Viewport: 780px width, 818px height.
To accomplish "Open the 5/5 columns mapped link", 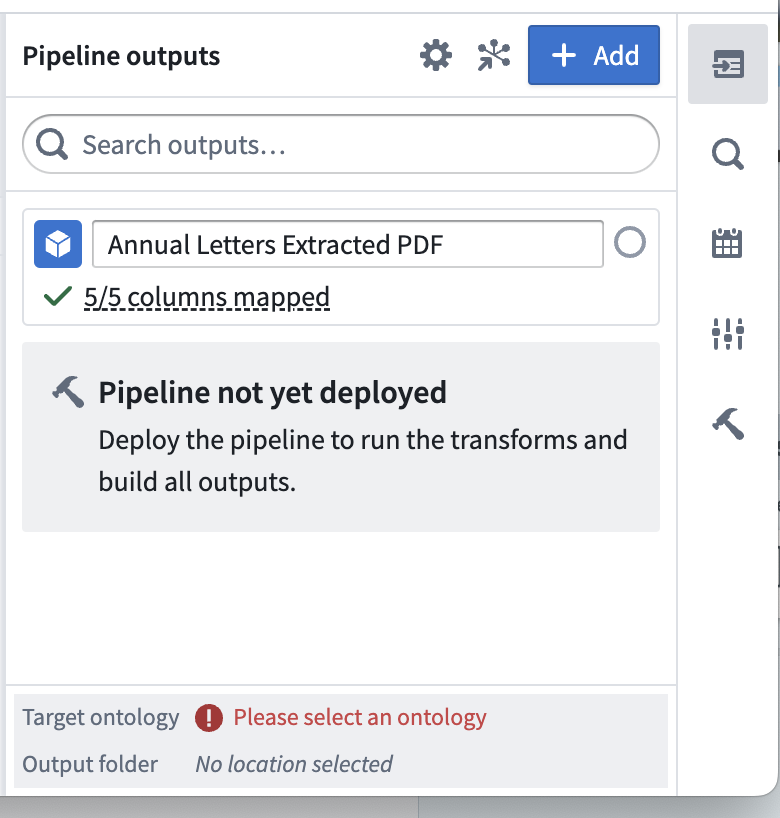I will click(x=207, y=297).
